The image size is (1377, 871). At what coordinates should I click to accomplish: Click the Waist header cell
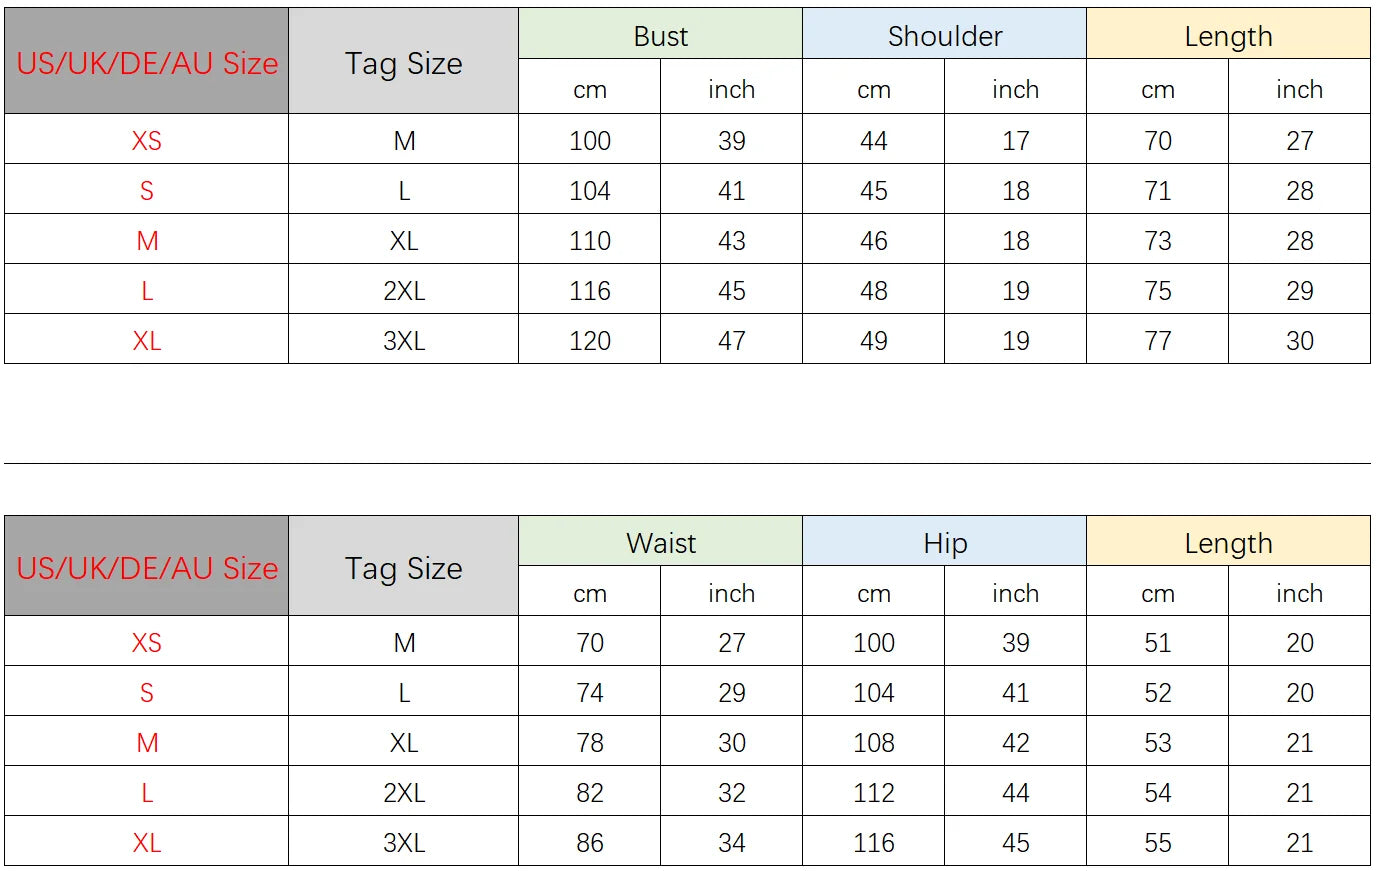[x=660, y=542]
